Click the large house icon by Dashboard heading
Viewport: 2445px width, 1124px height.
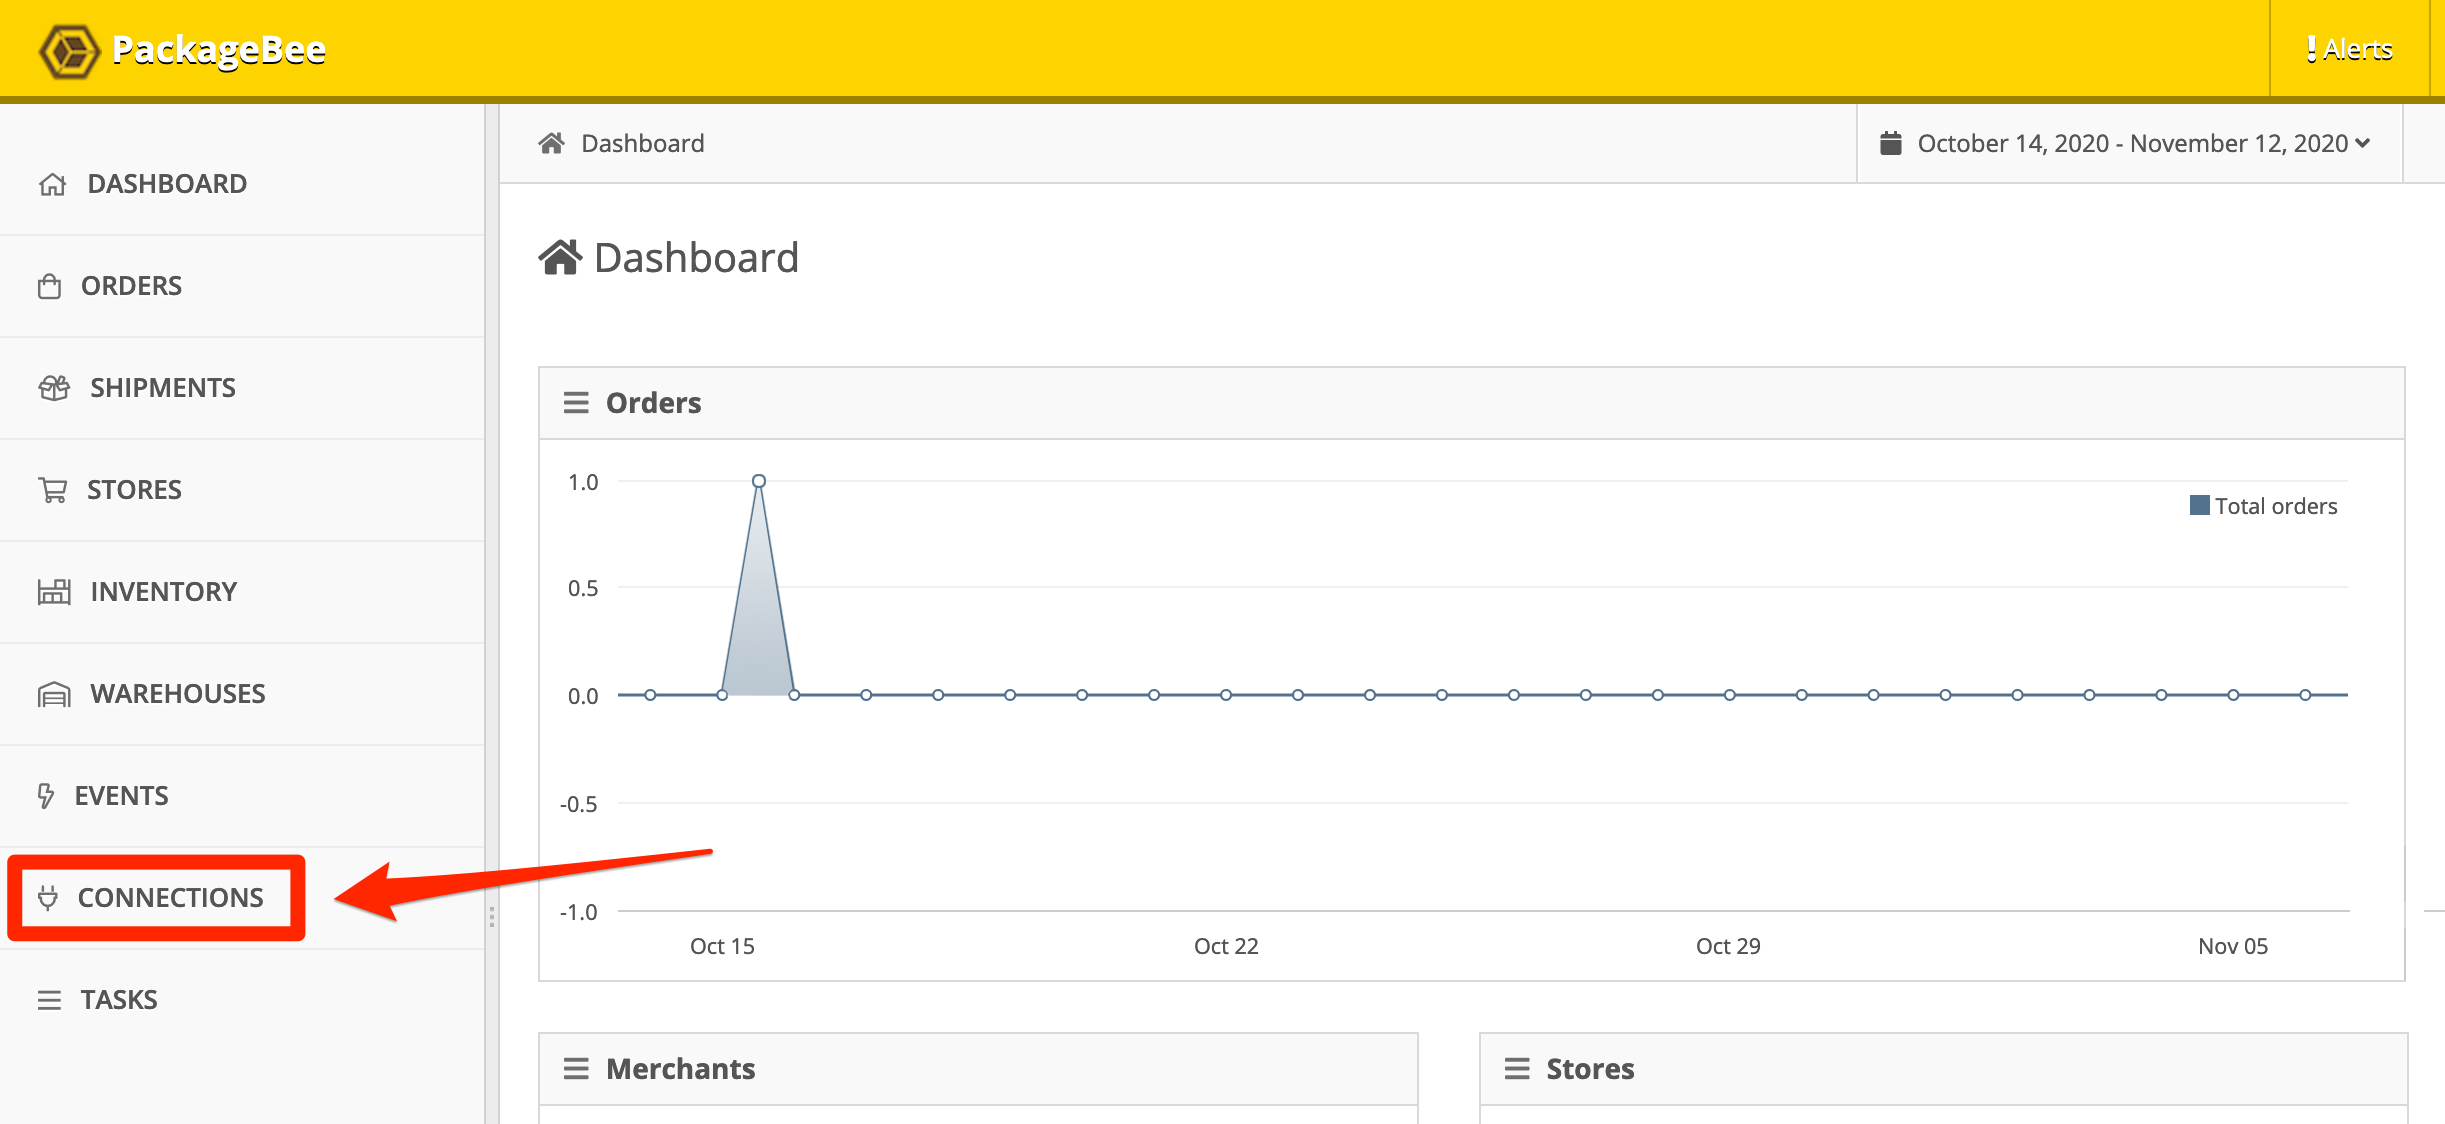560,257
